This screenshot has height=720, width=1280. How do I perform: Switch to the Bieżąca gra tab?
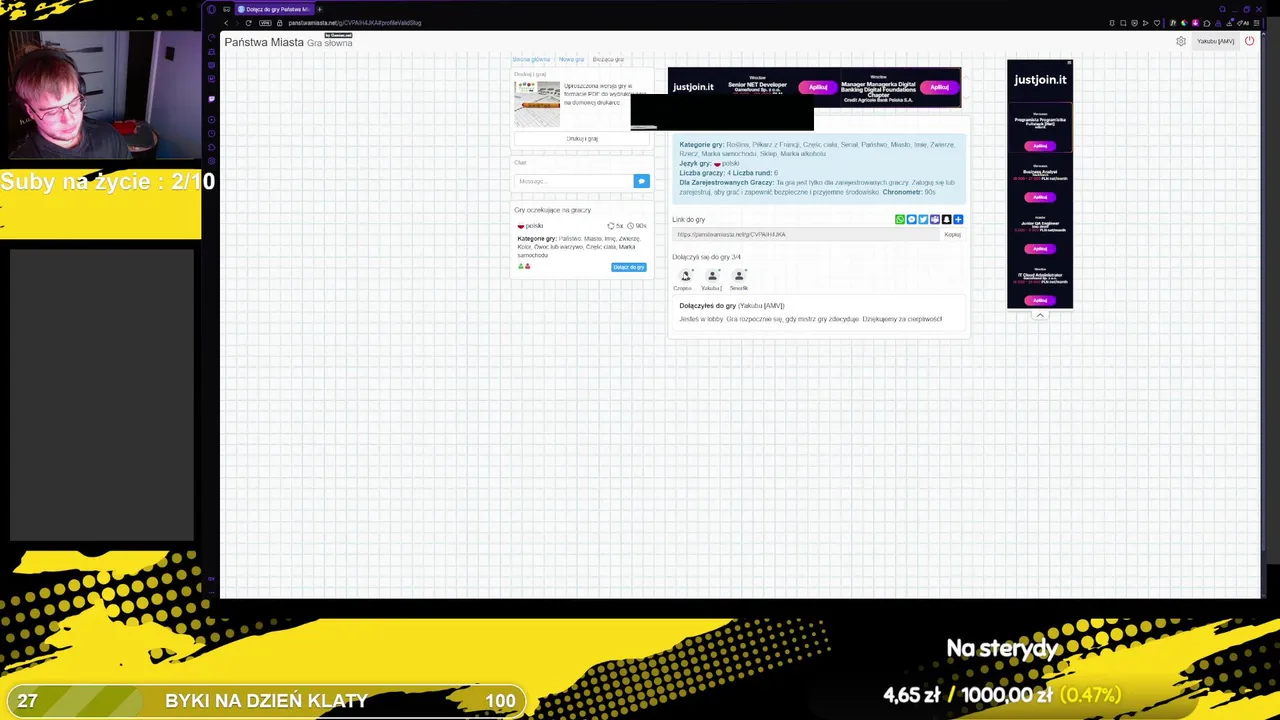tap(608, 60)
